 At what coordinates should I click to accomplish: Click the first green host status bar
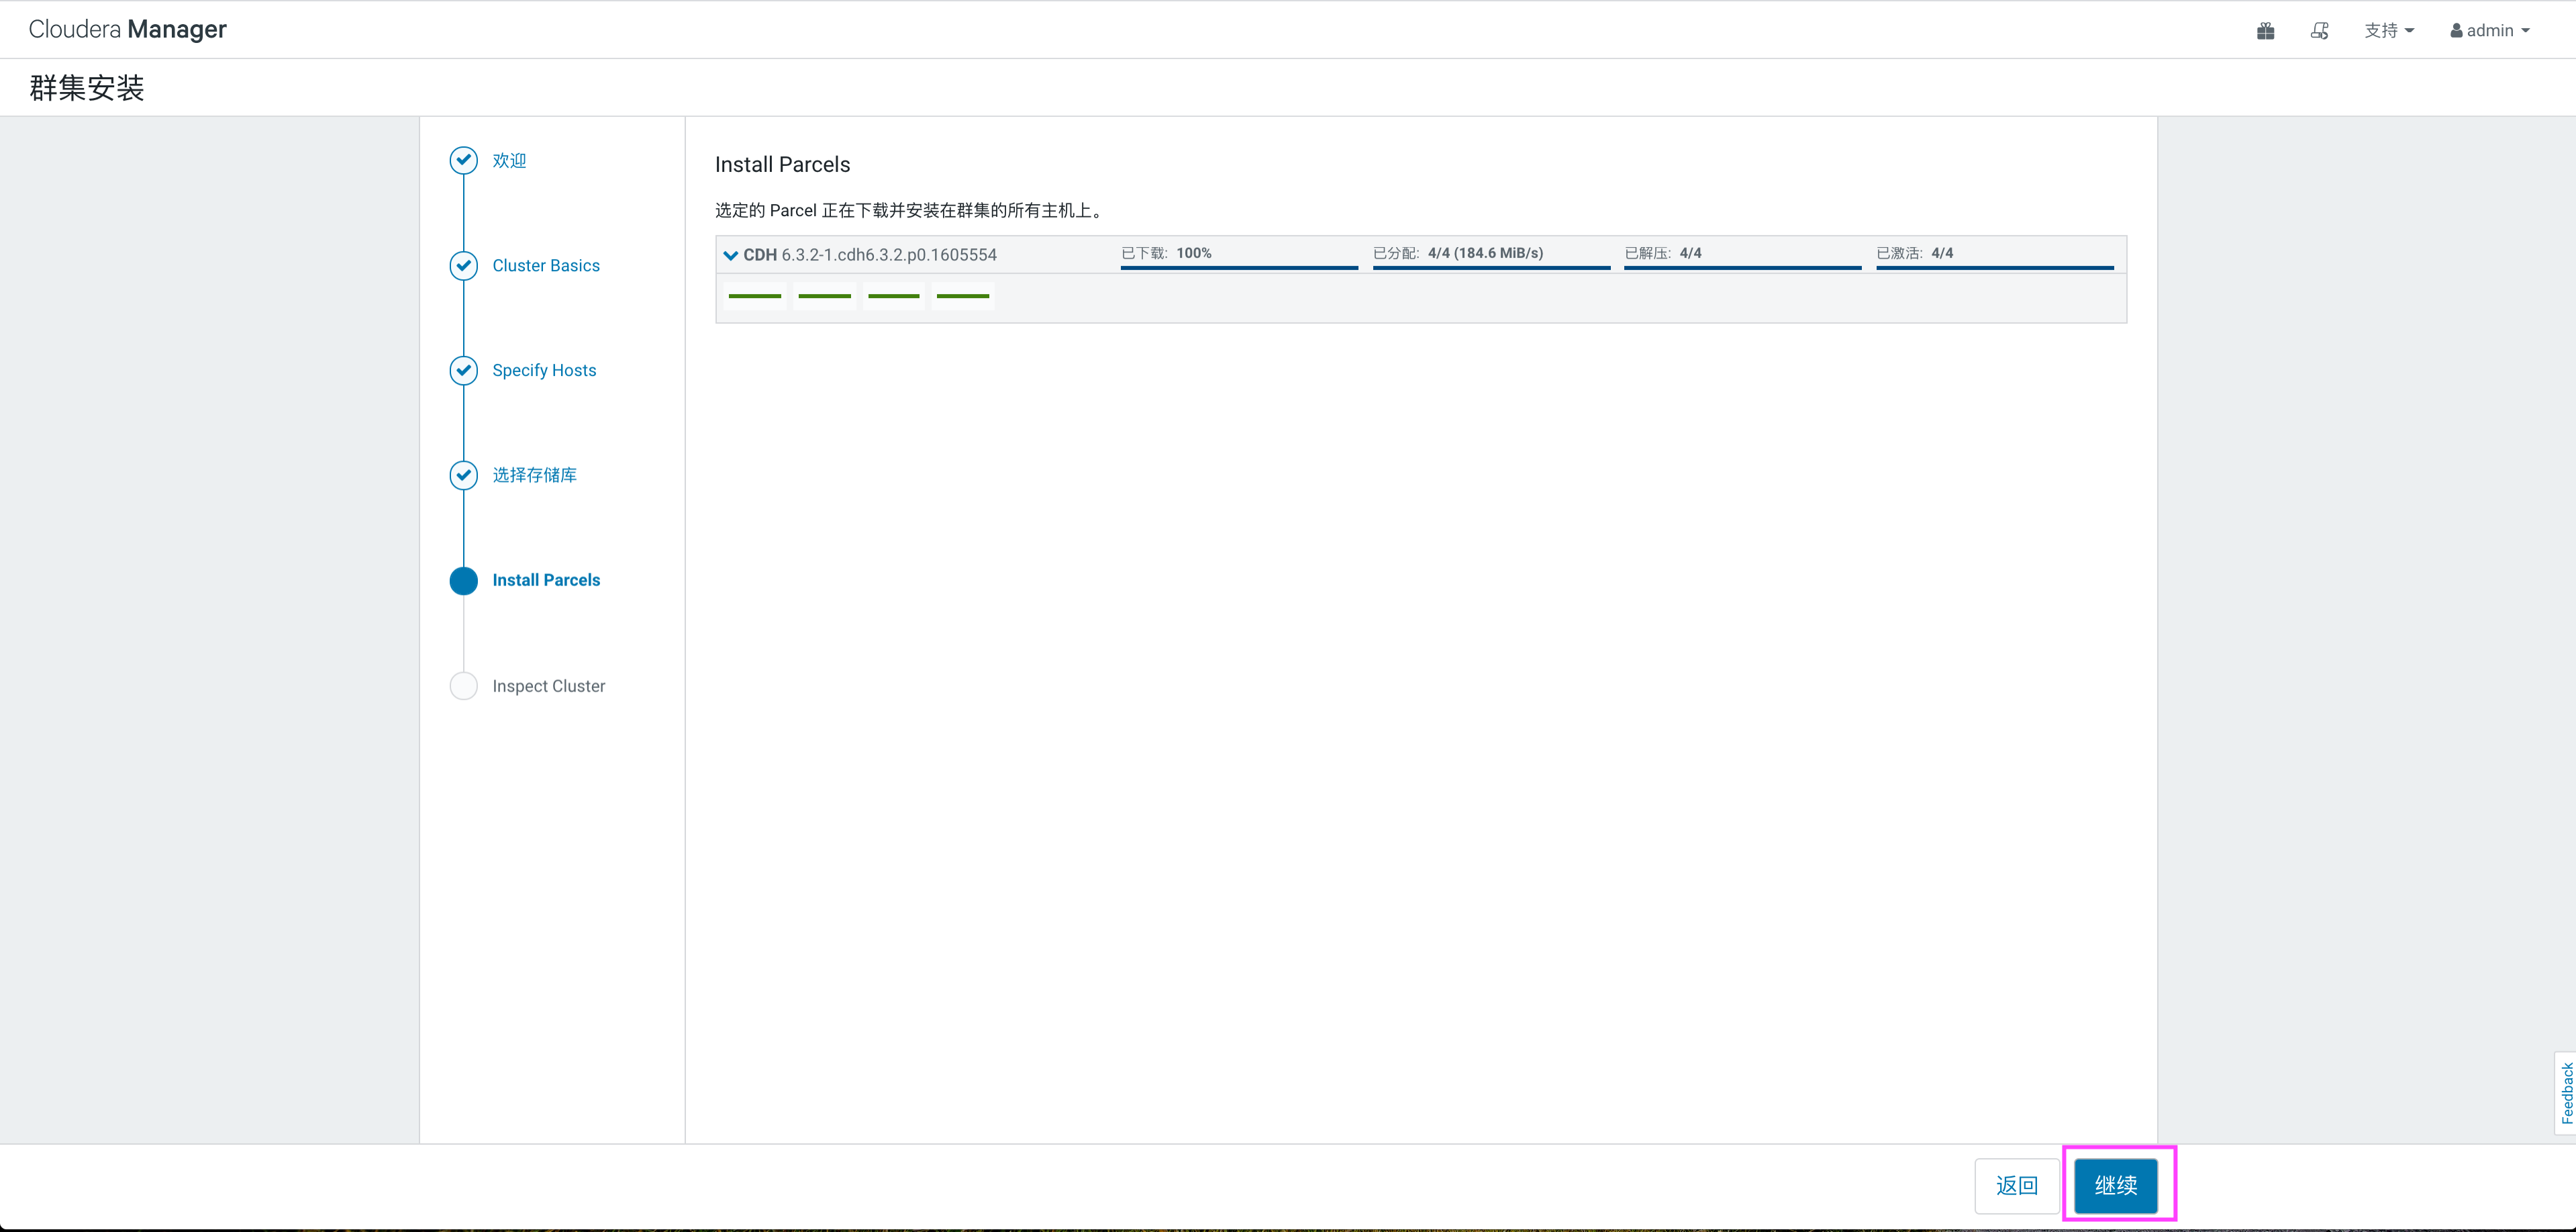[x=754, y=296]
